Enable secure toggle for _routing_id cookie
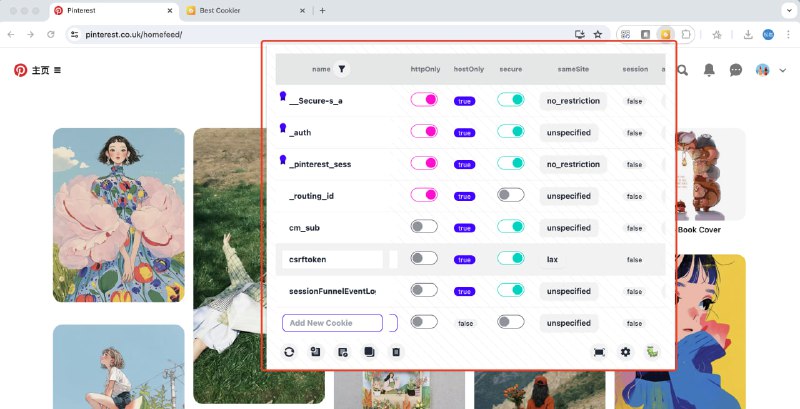This screenshot has height=409, width=800. [511, 195]
